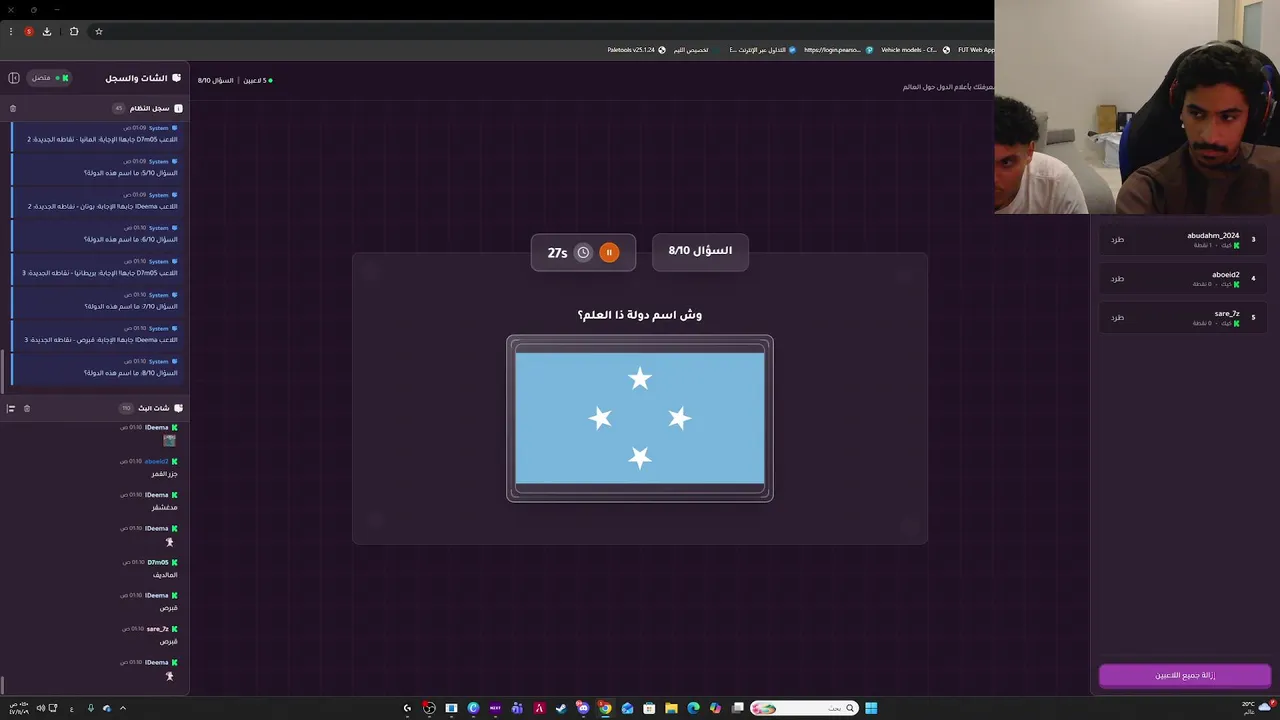Open Microsoft Edge from taskbar
This screenshot has width=1280, height=720.
(x=693, y=708)
